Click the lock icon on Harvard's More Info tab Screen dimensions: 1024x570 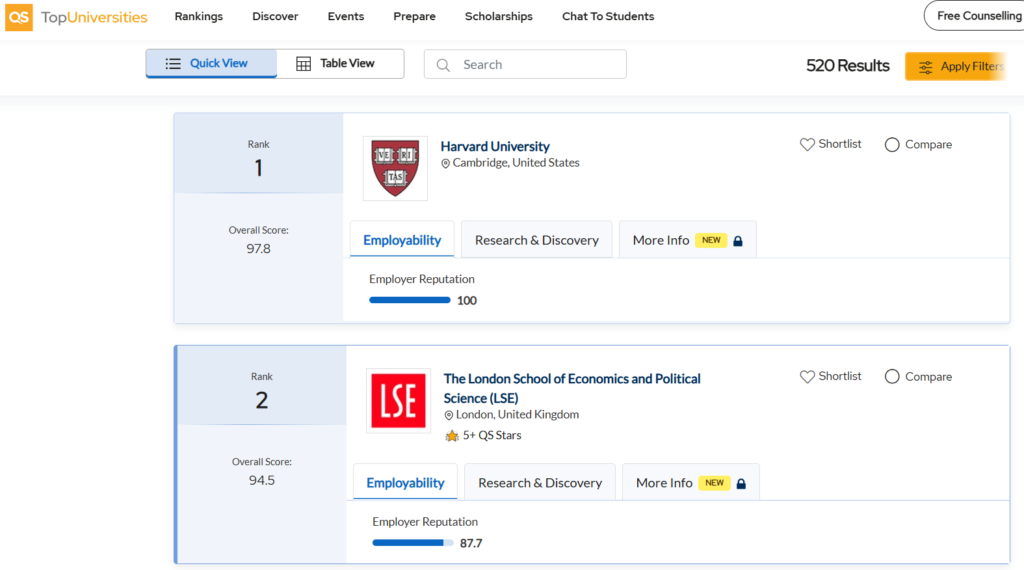point(738,241)
